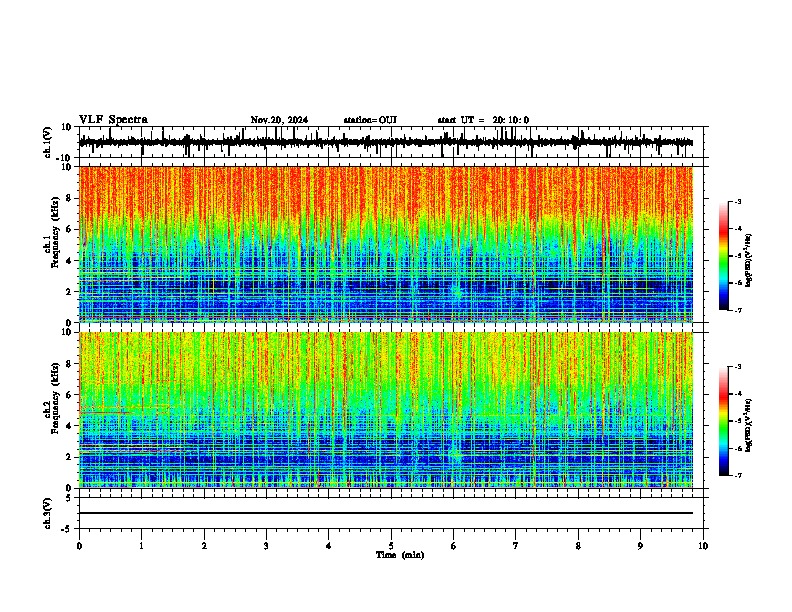Click the flat ch.3 voltage trace line
This screenshot has width=792, height=612.
point(386,513)
